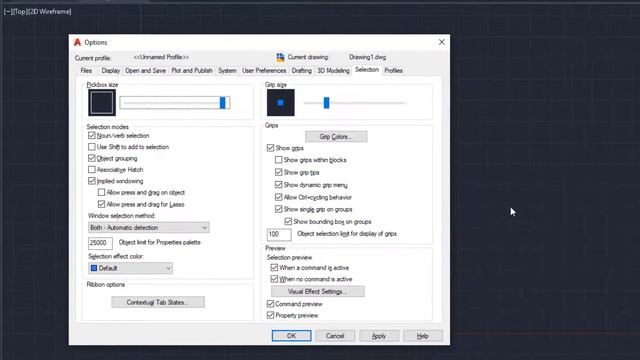Toggle When a command is active preview

pyautogui.click(x=274, y=268)
